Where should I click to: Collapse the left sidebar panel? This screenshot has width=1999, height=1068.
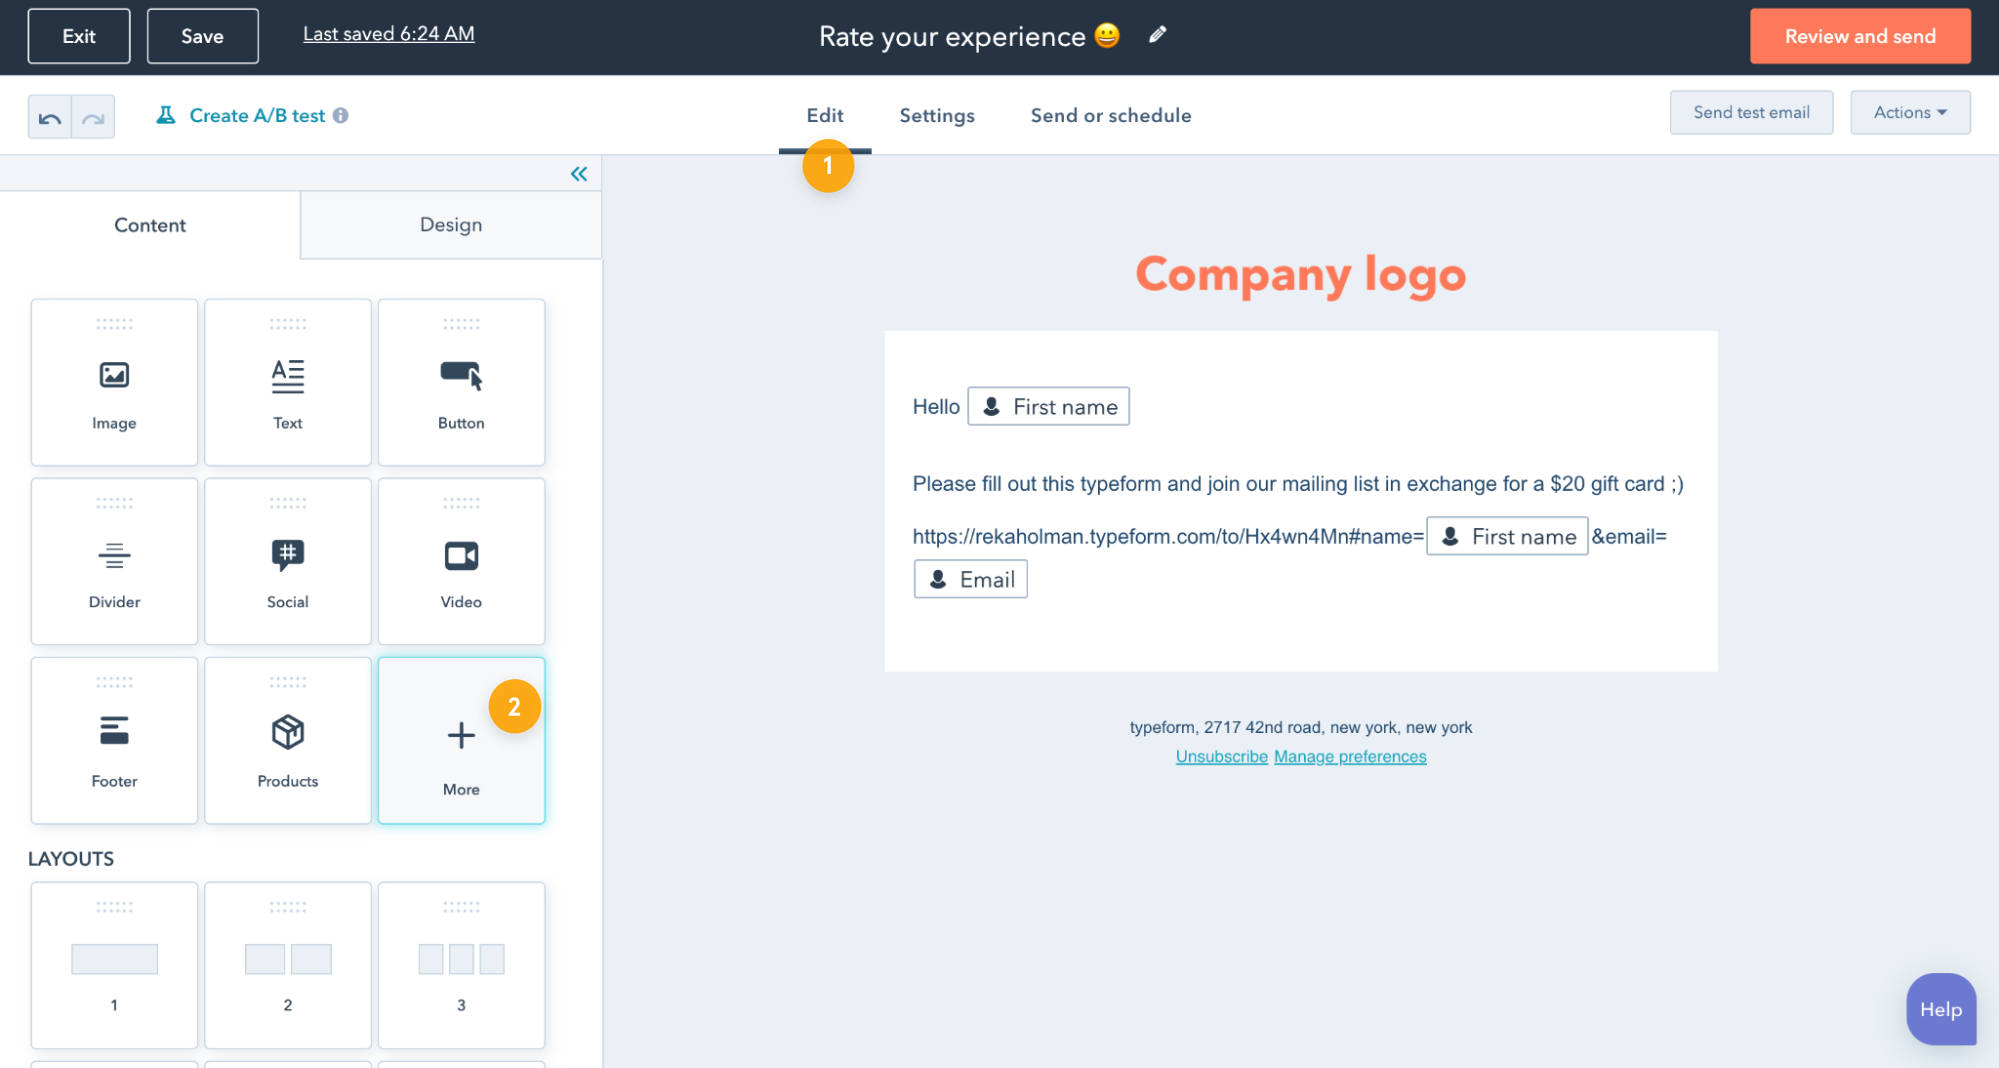[x=578, y=174]
